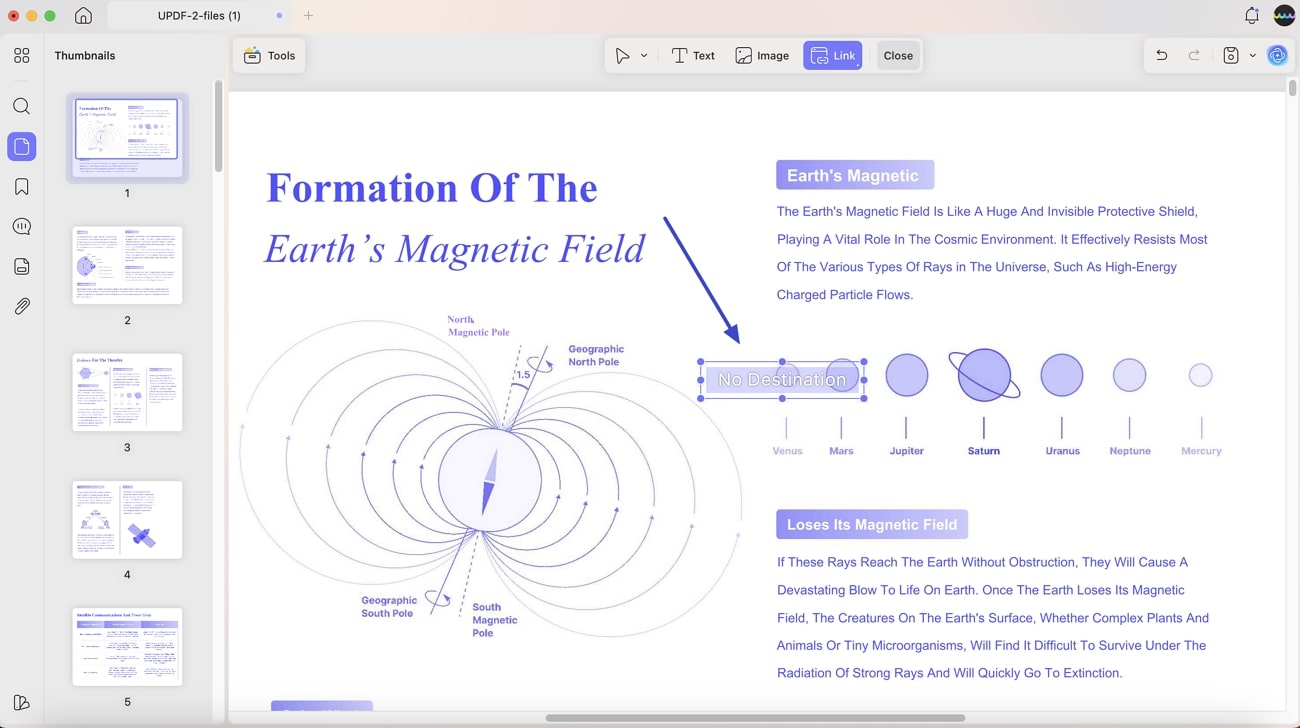Image resolution: width=1300 pixels, height=728 pixels.
Task: Open page 5 thumbnail
Action: tap(127, 646)
